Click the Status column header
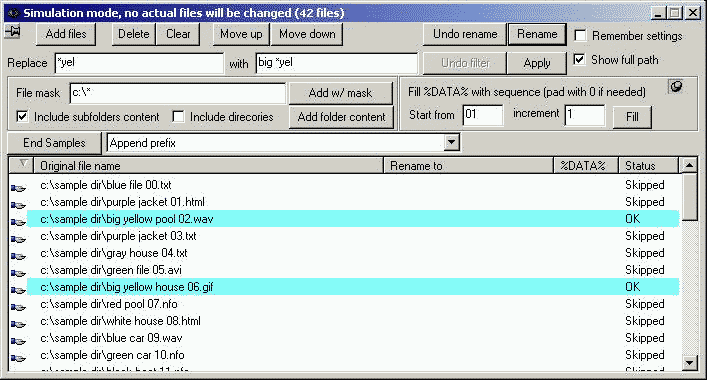Viewport: 707px width, 380px height. point(648,165)
